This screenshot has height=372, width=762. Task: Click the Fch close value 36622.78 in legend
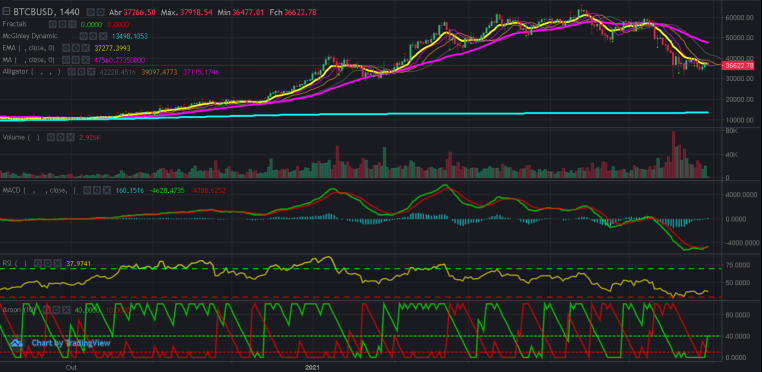coord(300,12)
